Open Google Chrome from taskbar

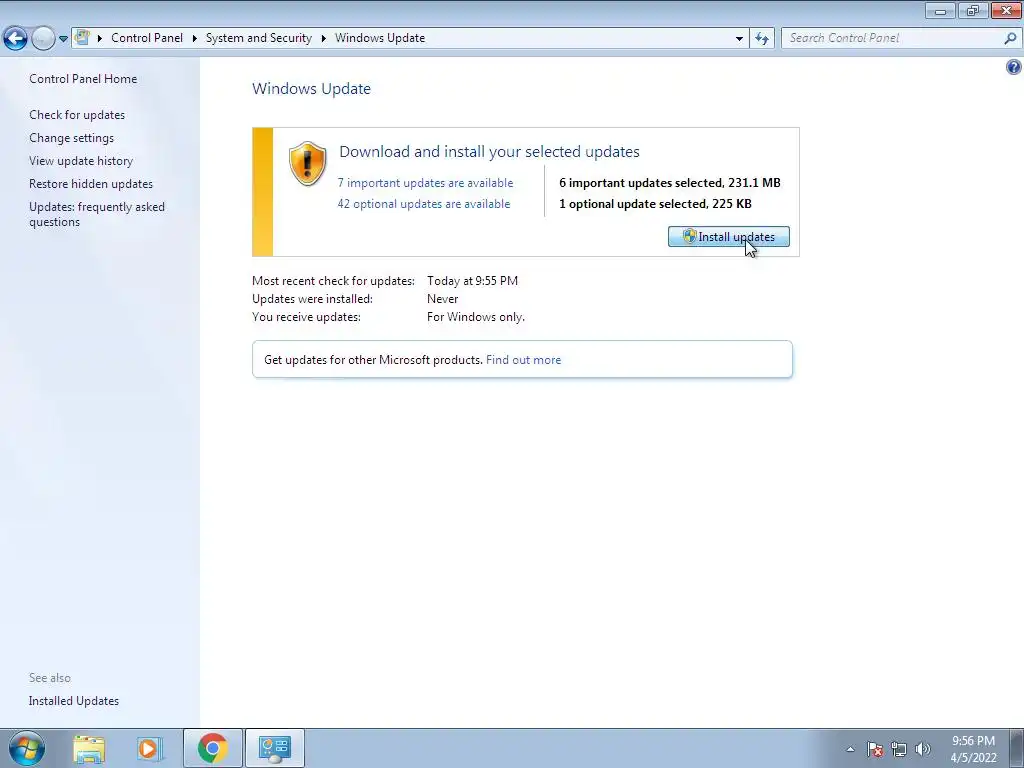tap(212, 748)
